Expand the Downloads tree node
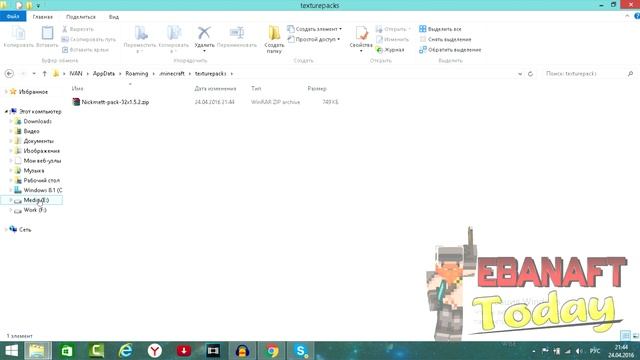The width and height of the screenshot is (640, 360). click(11, 121)
